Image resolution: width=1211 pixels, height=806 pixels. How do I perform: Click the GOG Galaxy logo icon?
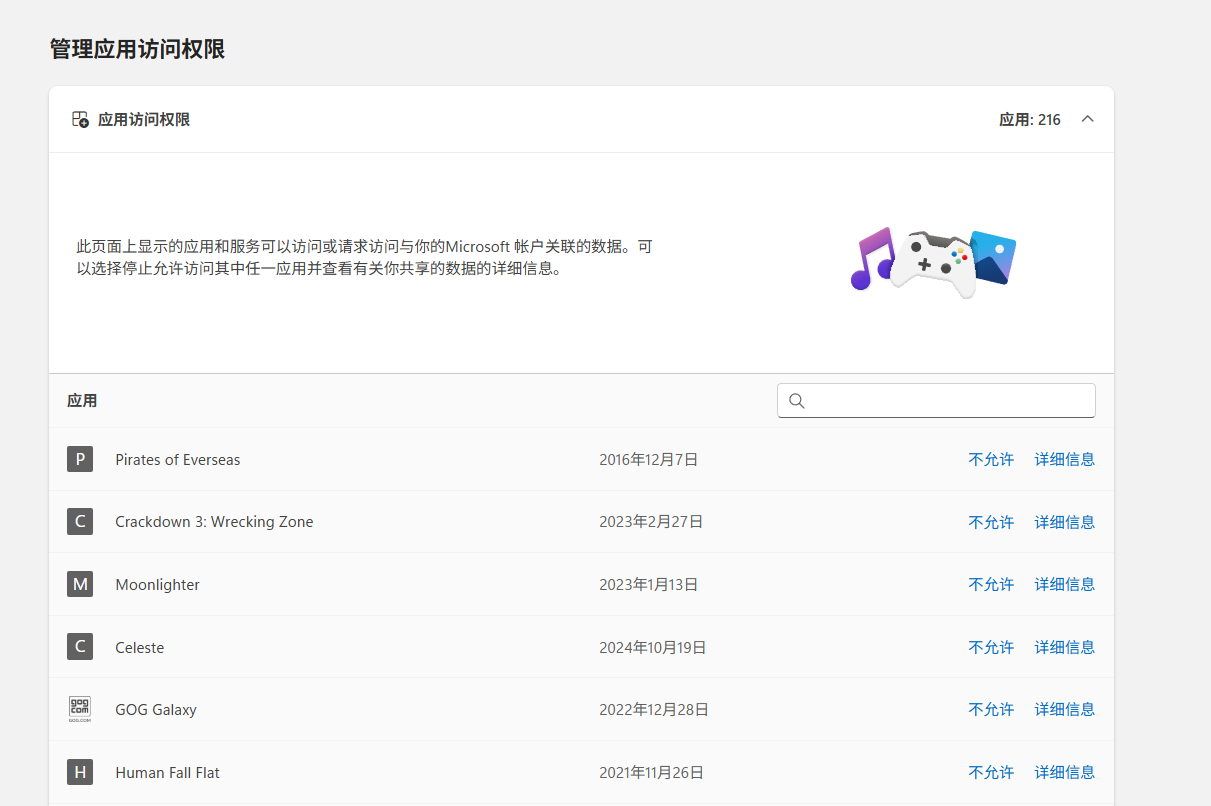click(80, 709)
